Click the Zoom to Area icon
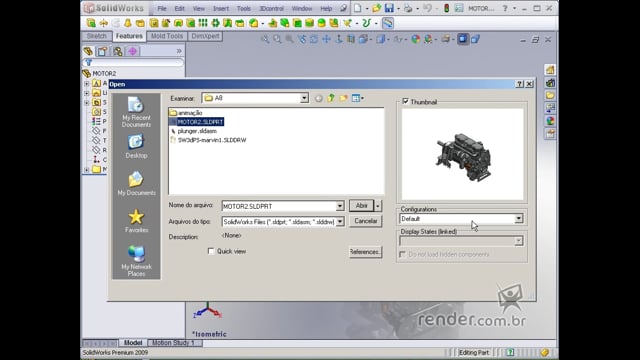 pyautogui.click(x=278, y=39)
